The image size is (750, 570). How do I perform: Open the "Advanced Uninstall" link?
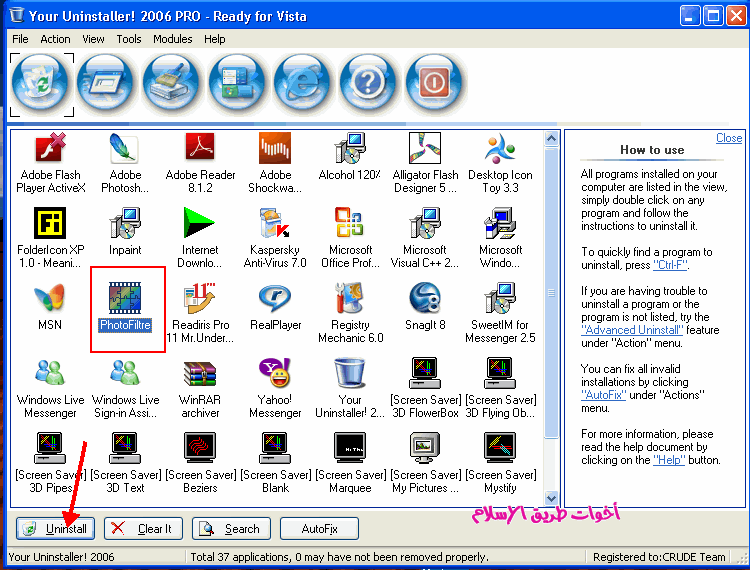tap(632, 330)
